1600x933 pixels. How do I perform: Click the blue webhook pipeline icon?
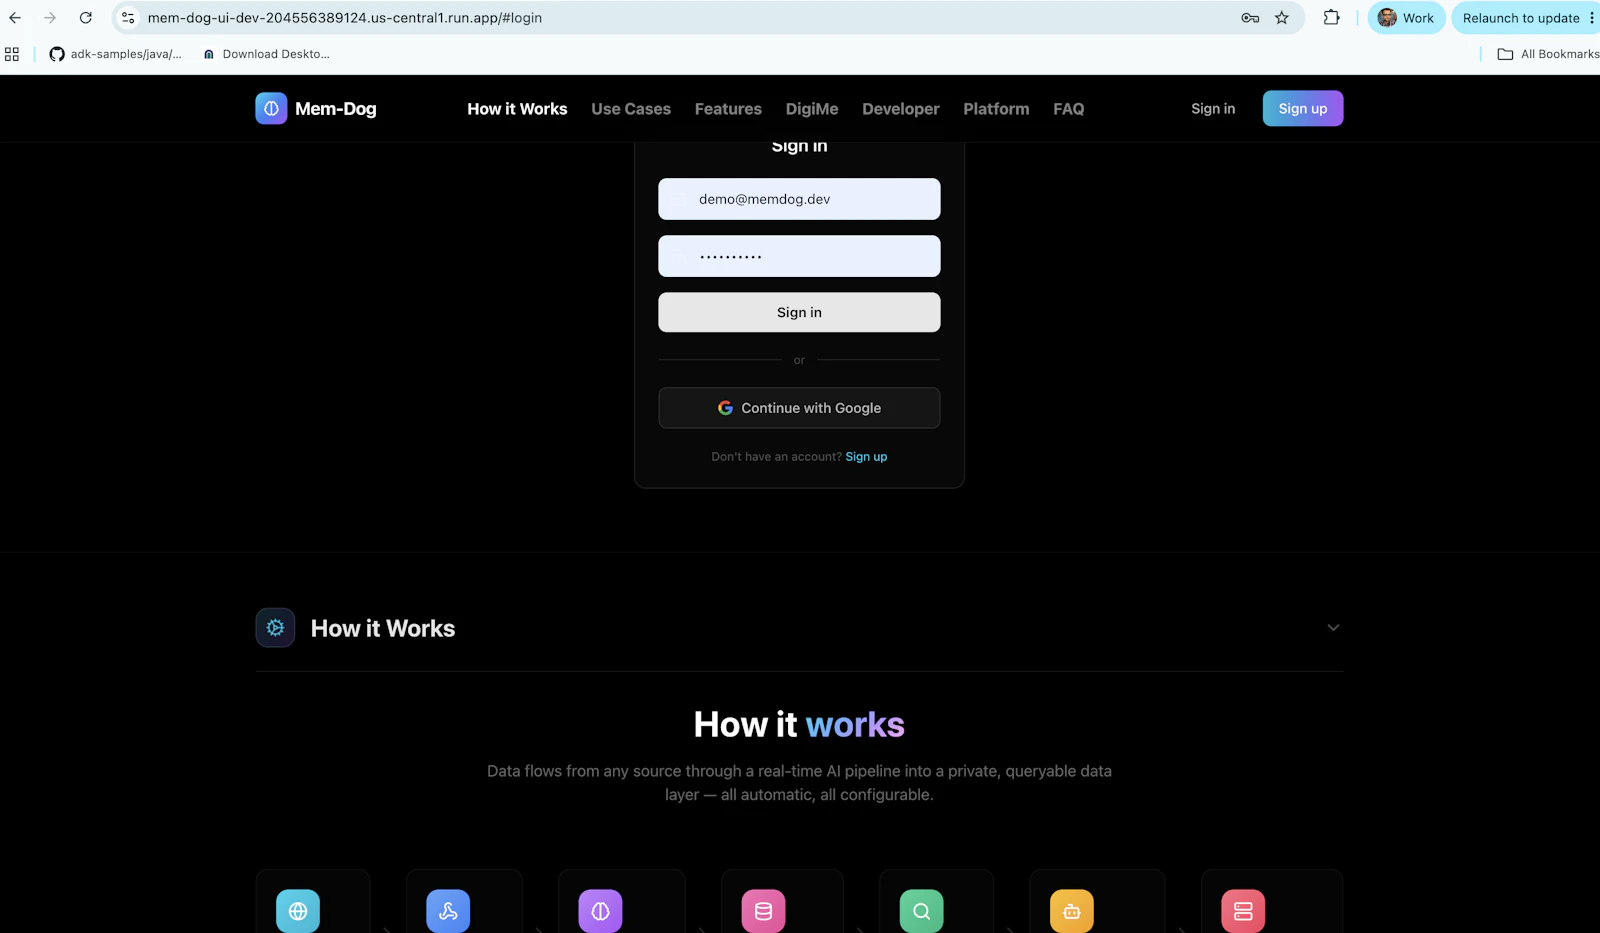(x=448, y=911)
